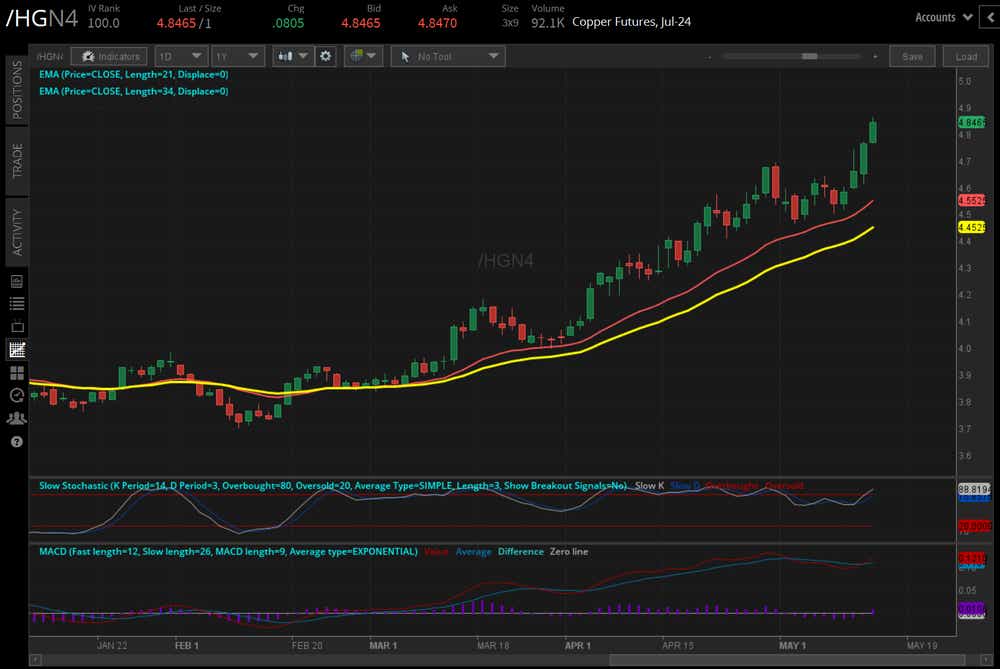1000x669 pixels.
Task: Select the charts icon in left sidebar
Action: 17,350
